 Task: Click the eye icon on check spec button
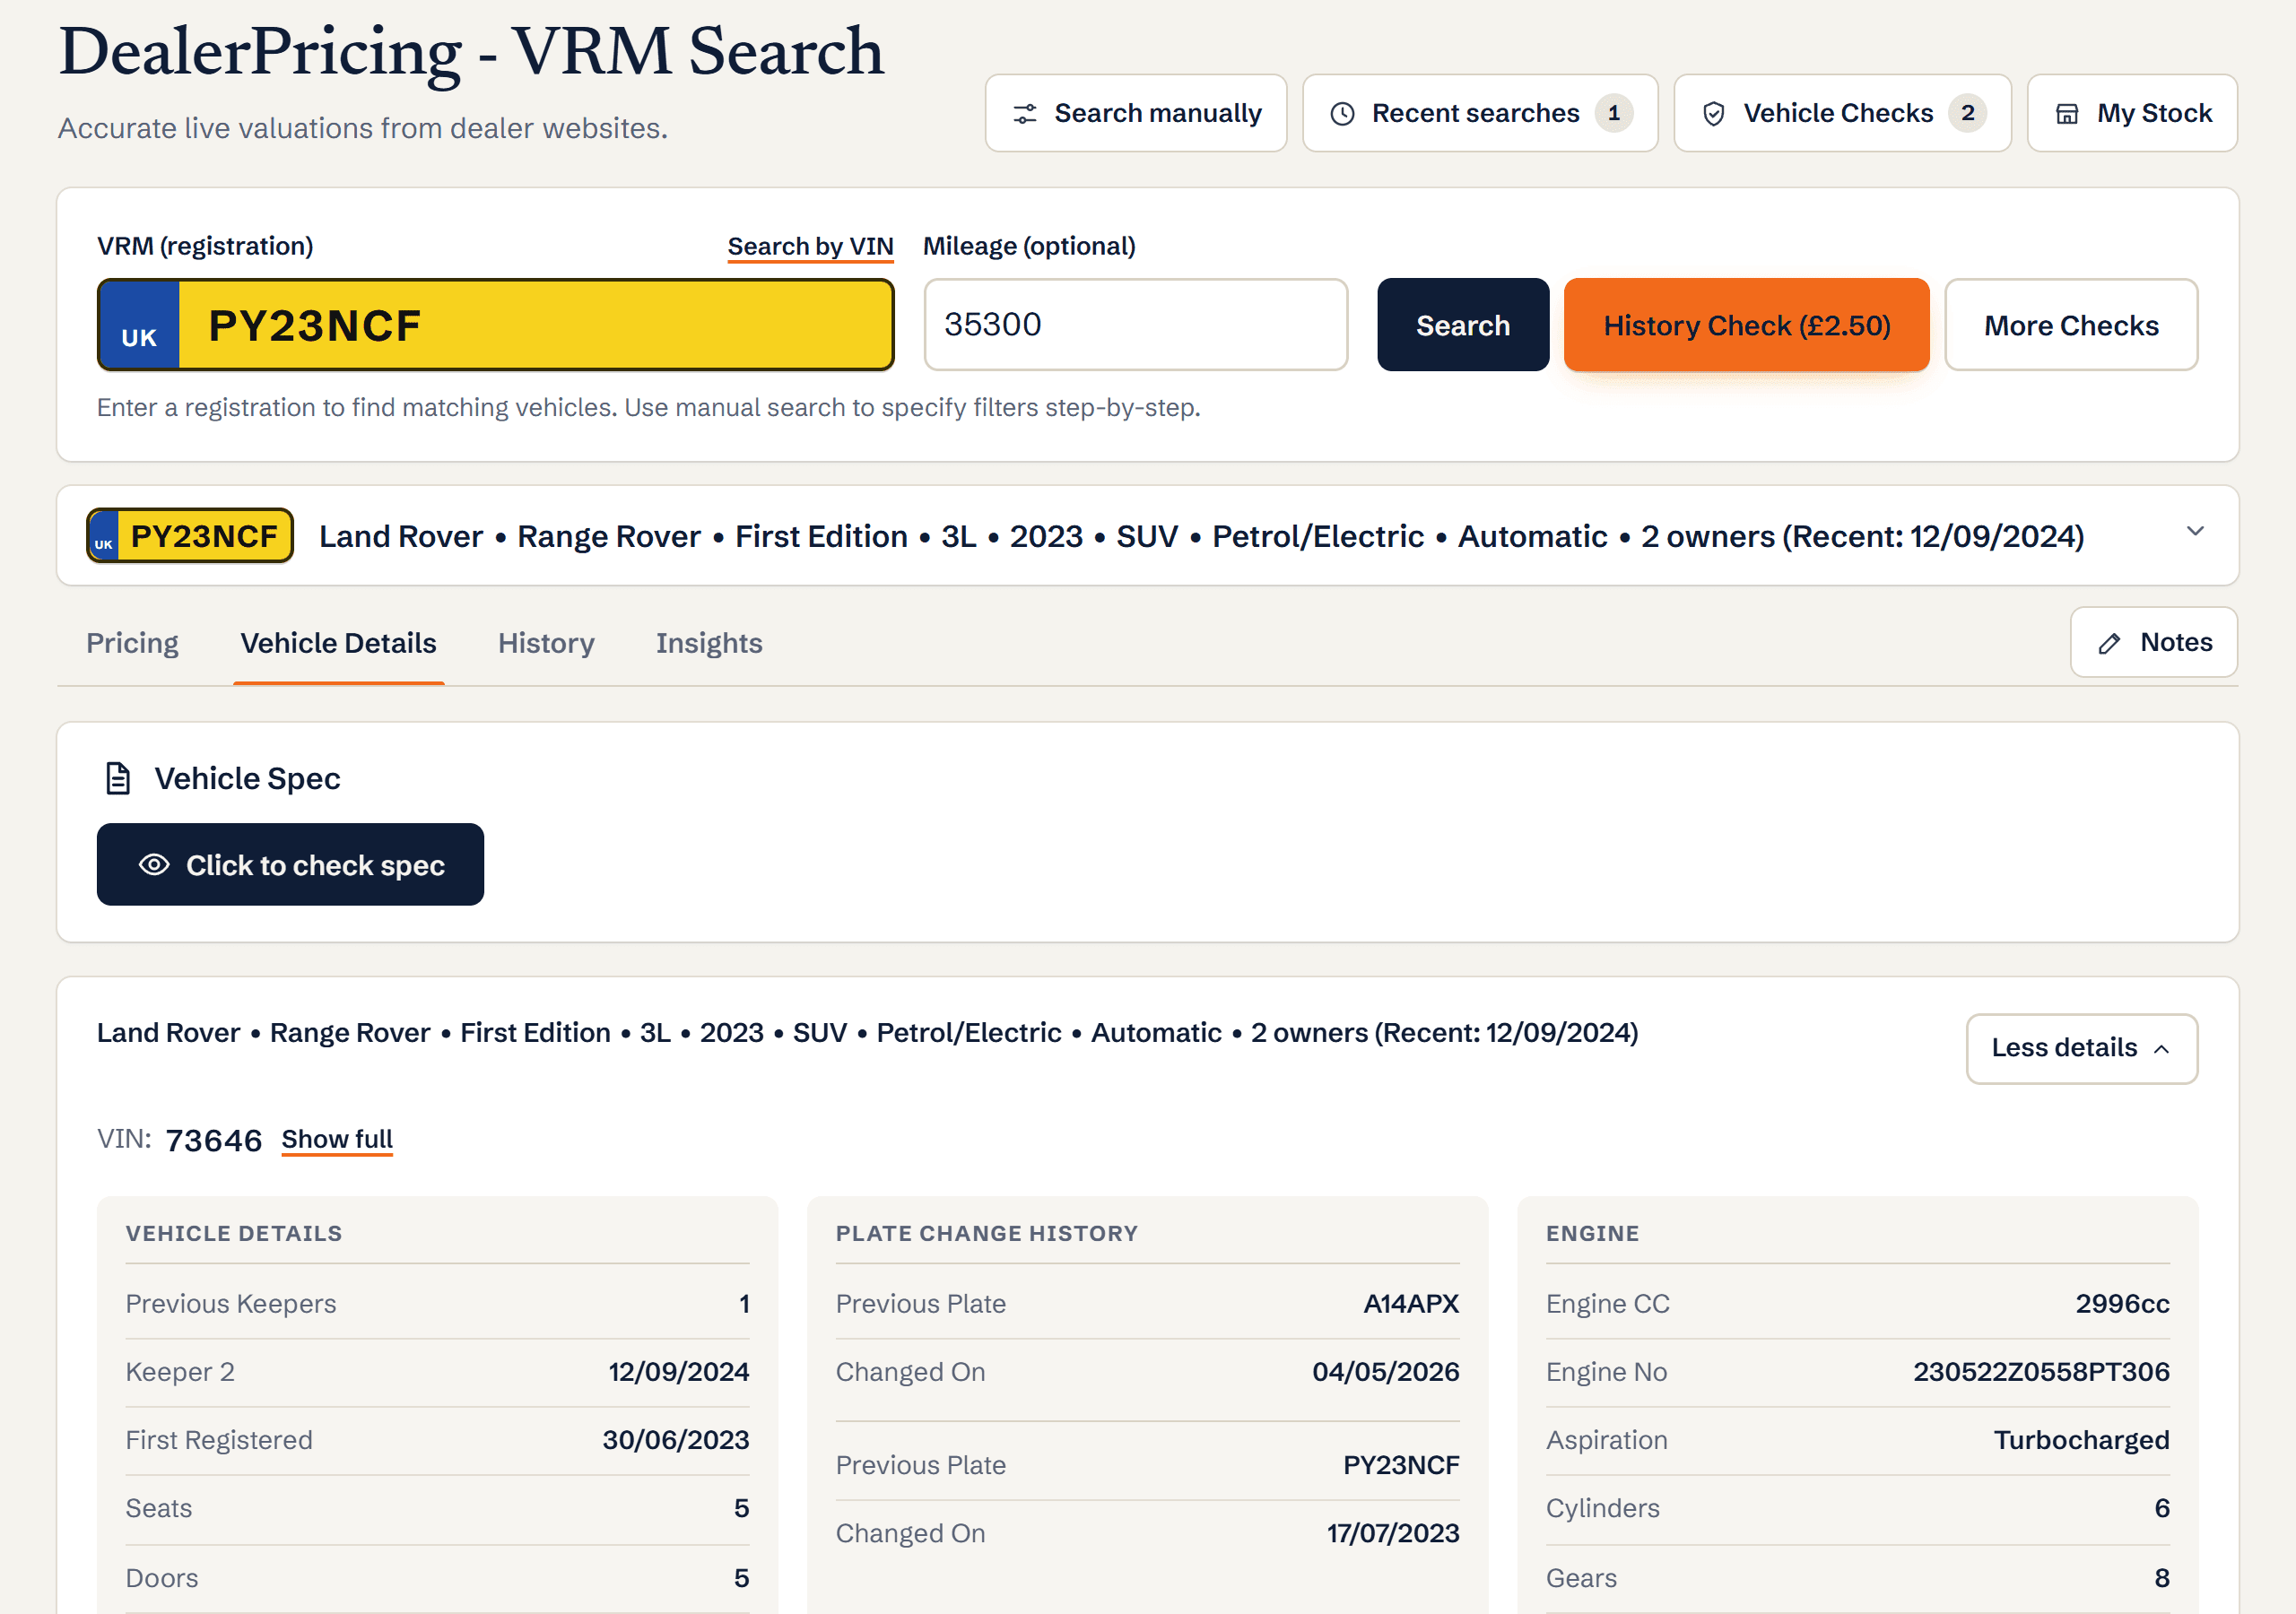(154, 864)
